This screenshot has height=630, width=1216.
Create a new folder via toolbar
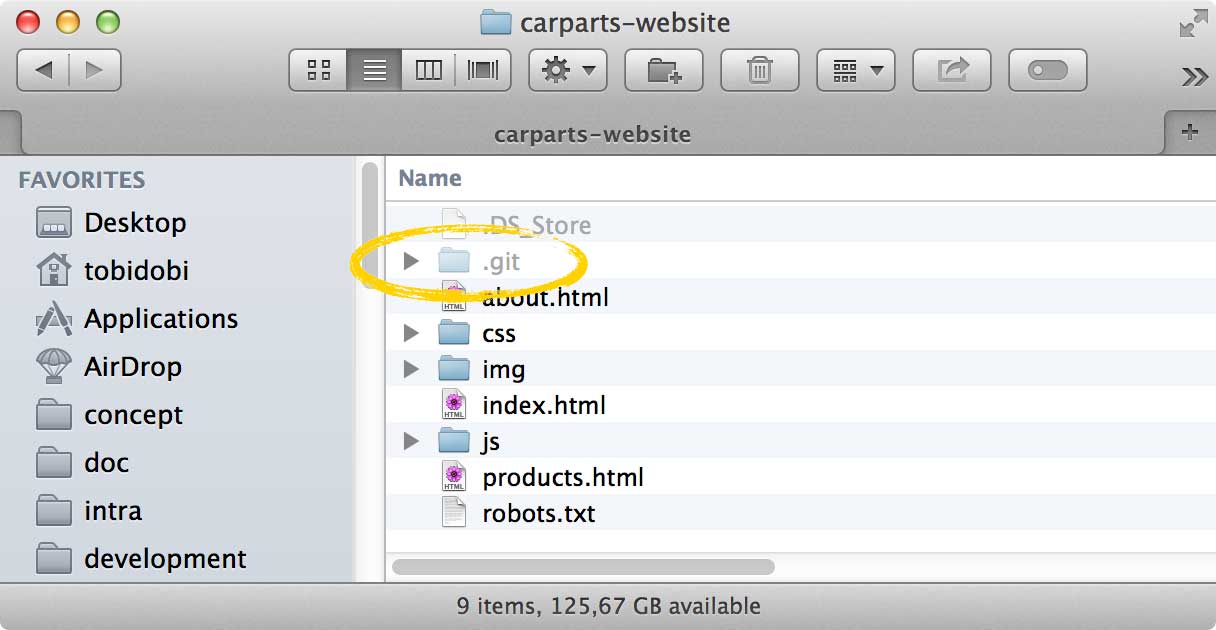pyautogui.click(x=663, y=70)
